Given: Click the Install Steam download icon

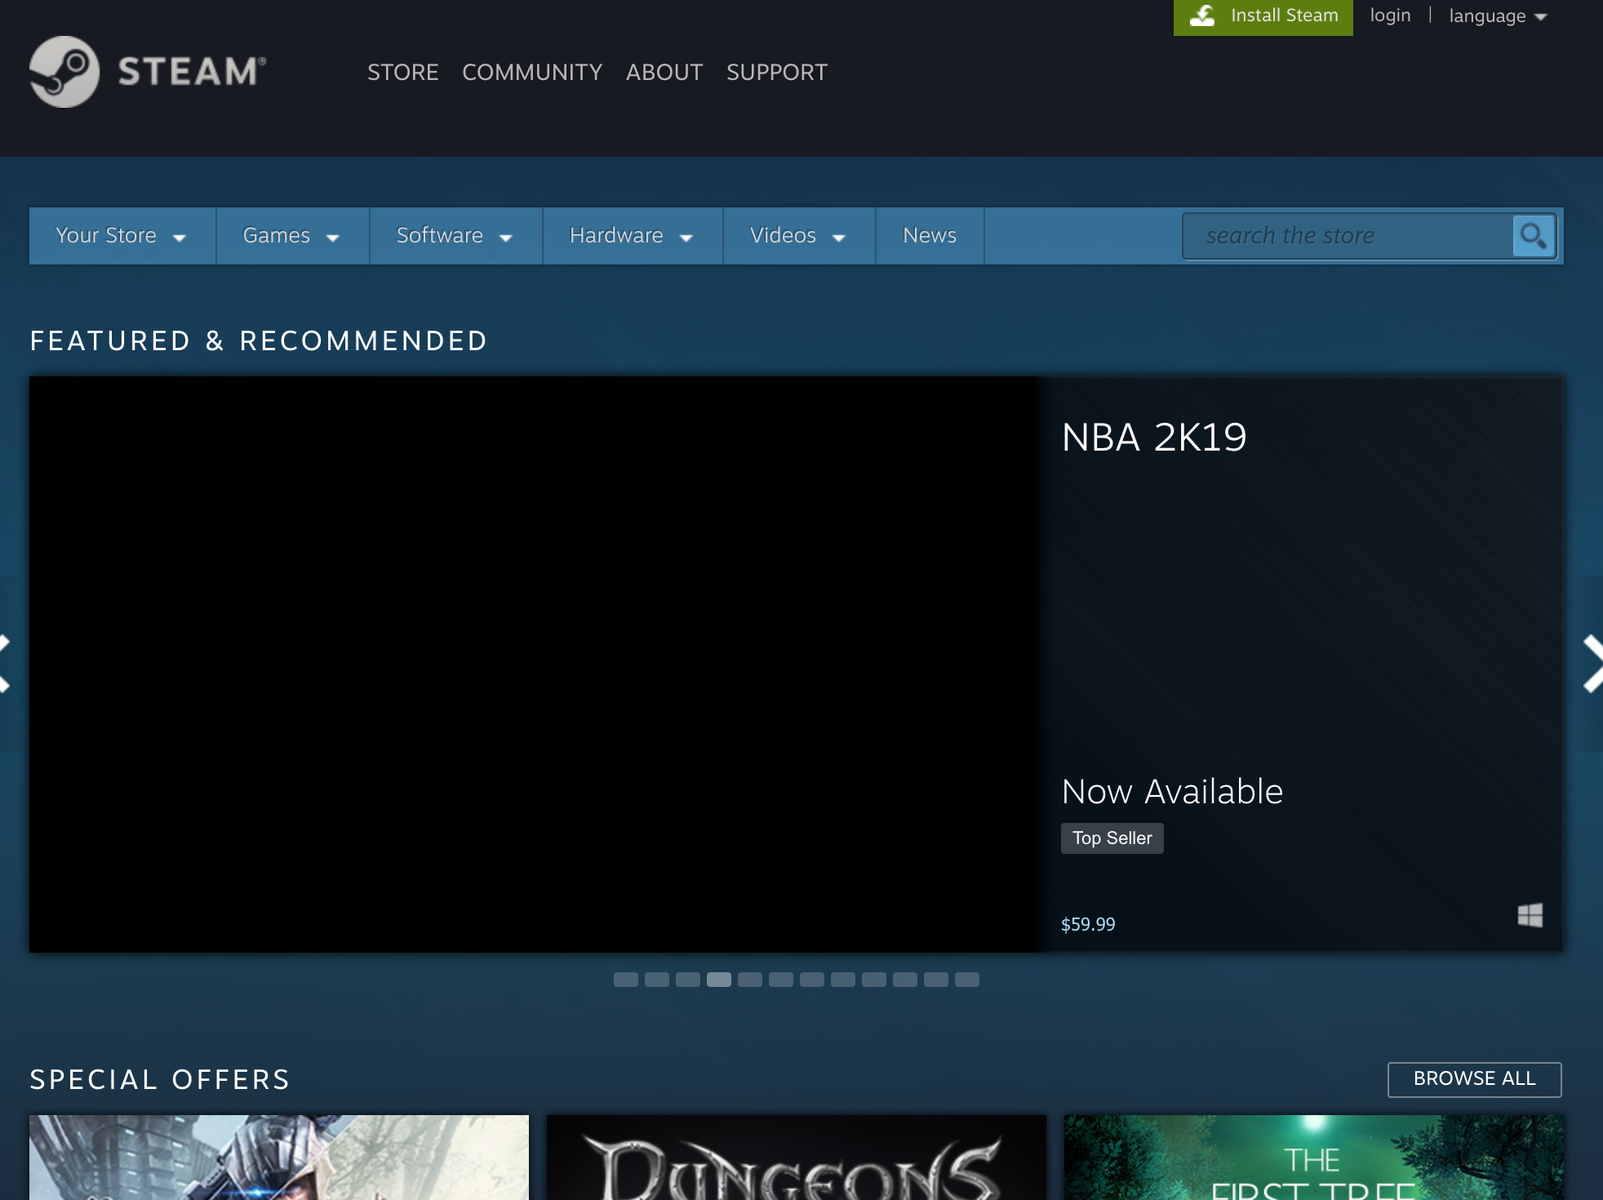Looking at the screenshot, I should tap(1202, 16).
